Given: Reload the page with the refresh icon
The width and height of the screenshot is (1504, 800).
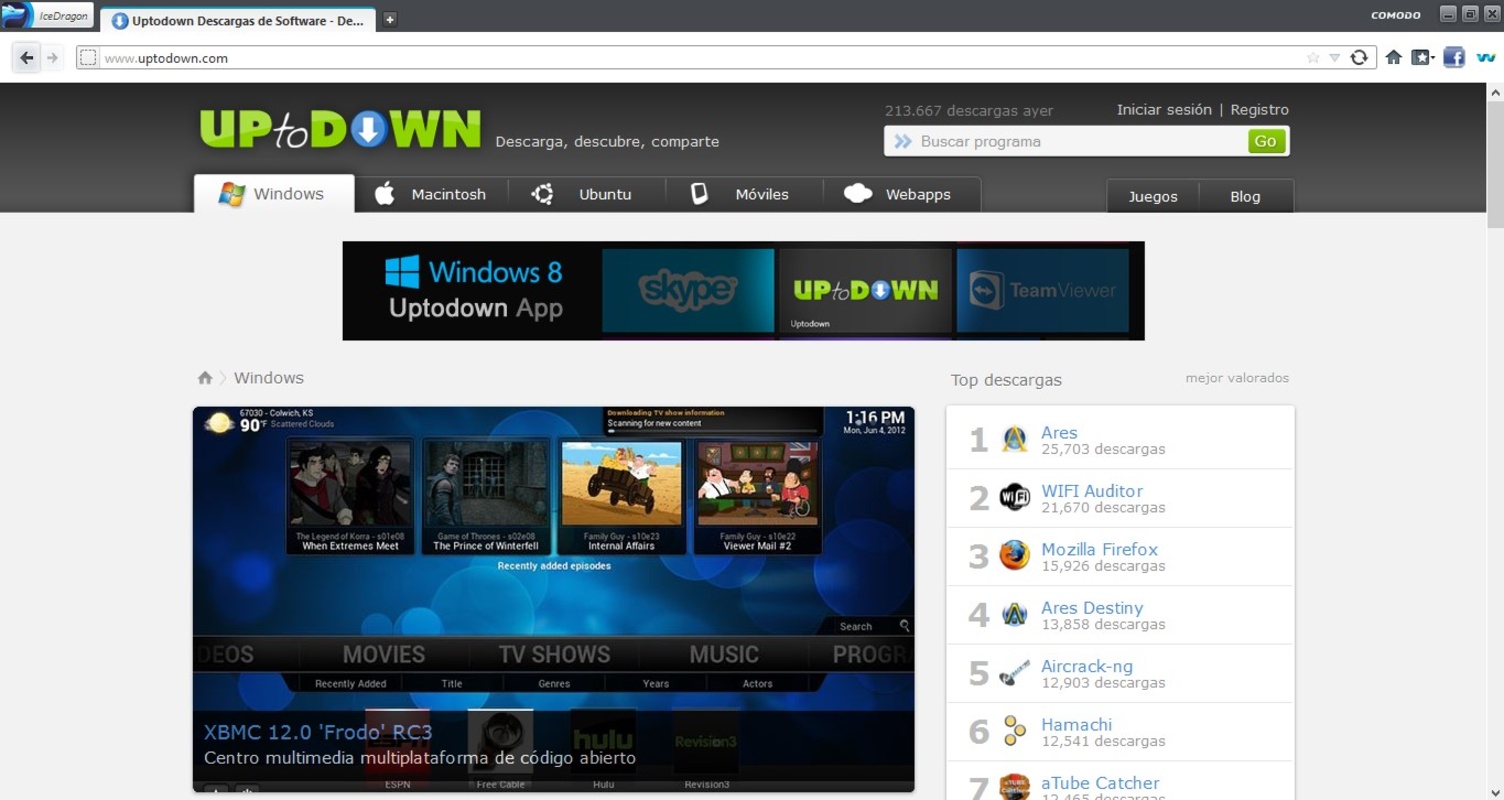Looking at the screenshot, I should tap(1358, 58).
